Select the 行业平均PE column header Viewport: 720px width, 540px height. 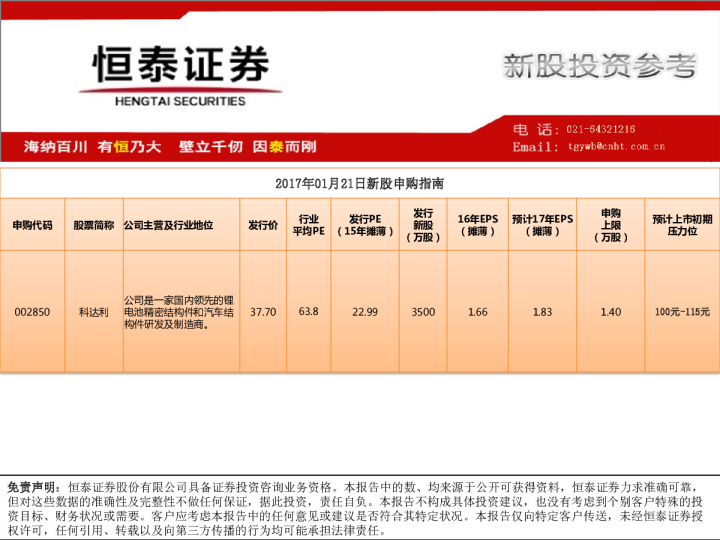point(309,225)
